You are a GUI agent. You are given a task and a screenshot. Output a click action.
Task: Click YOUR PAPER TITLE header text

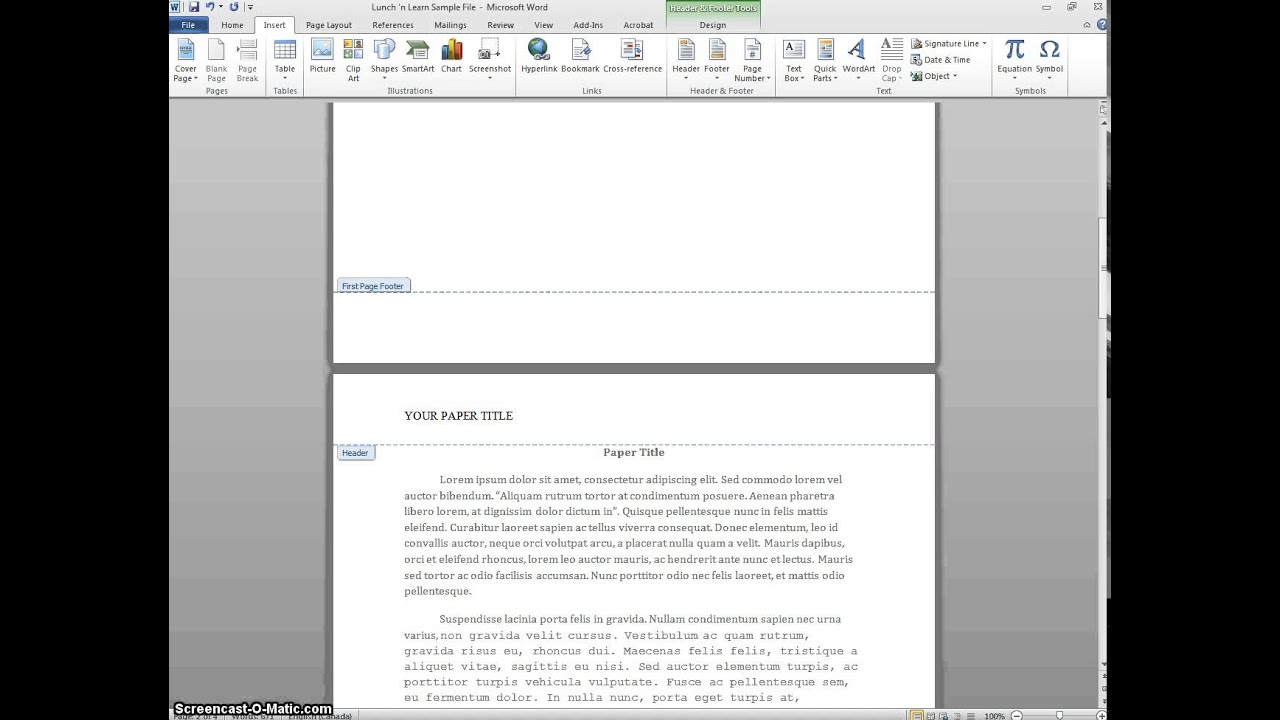click(458, 416)
